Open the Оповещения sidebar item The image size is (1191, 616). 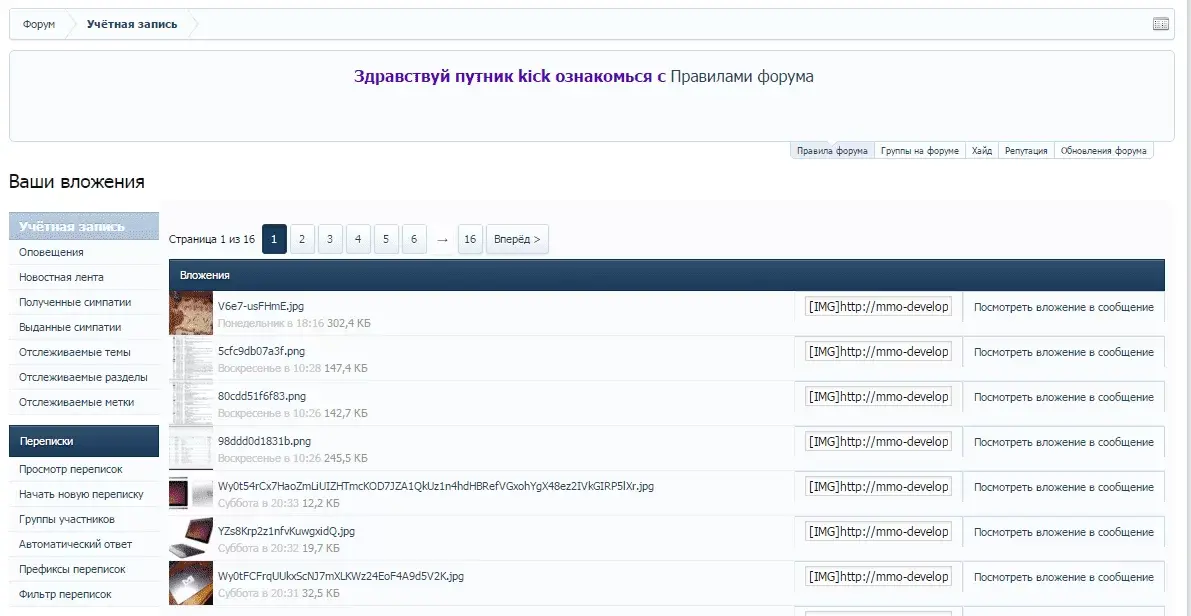coord(84,252)
